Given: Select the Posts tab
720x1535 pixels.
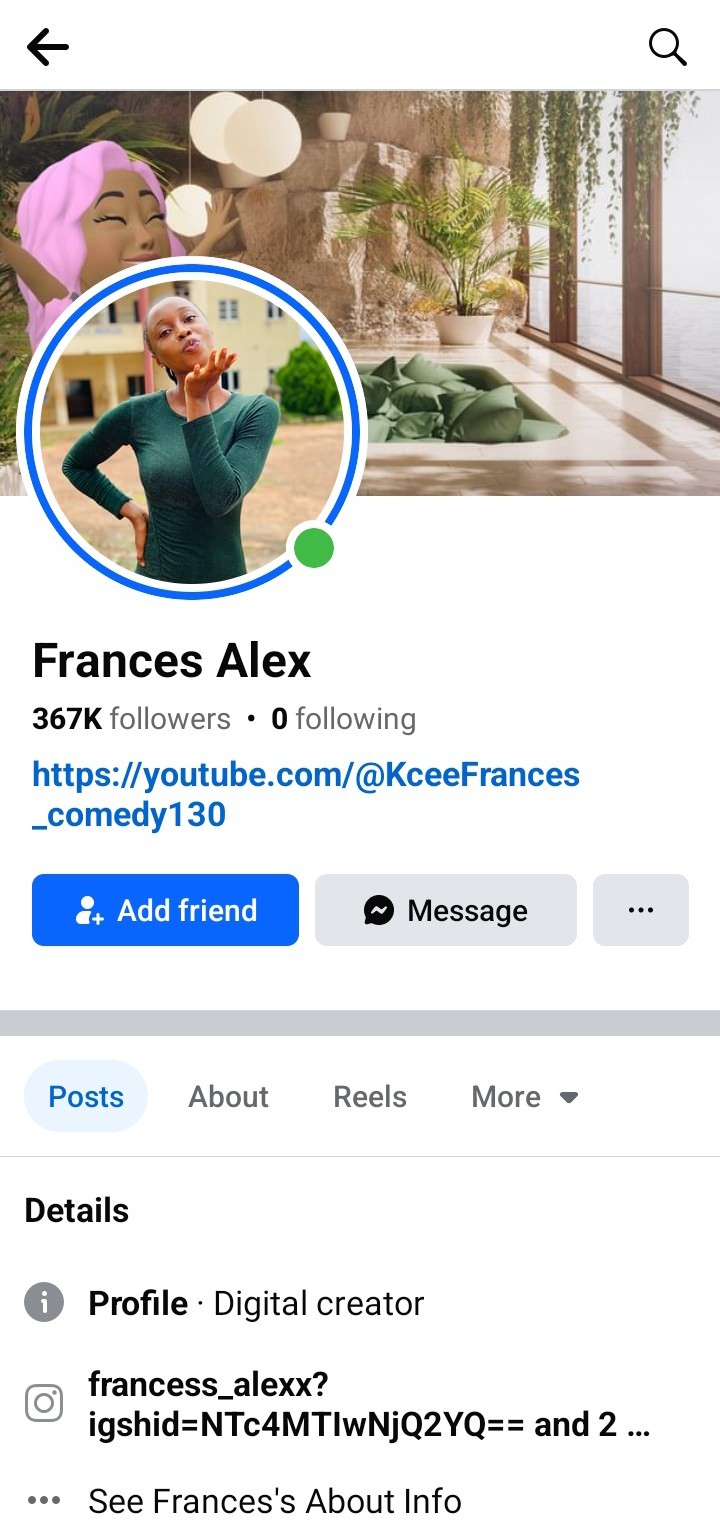Looking at the screenshot, I should (86, 1097).
